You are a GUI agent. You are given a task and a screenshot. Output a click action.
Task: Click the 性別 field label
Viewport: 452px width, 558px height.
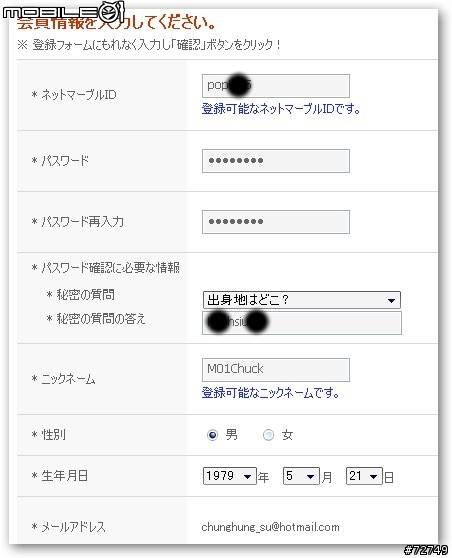point(53,435)
